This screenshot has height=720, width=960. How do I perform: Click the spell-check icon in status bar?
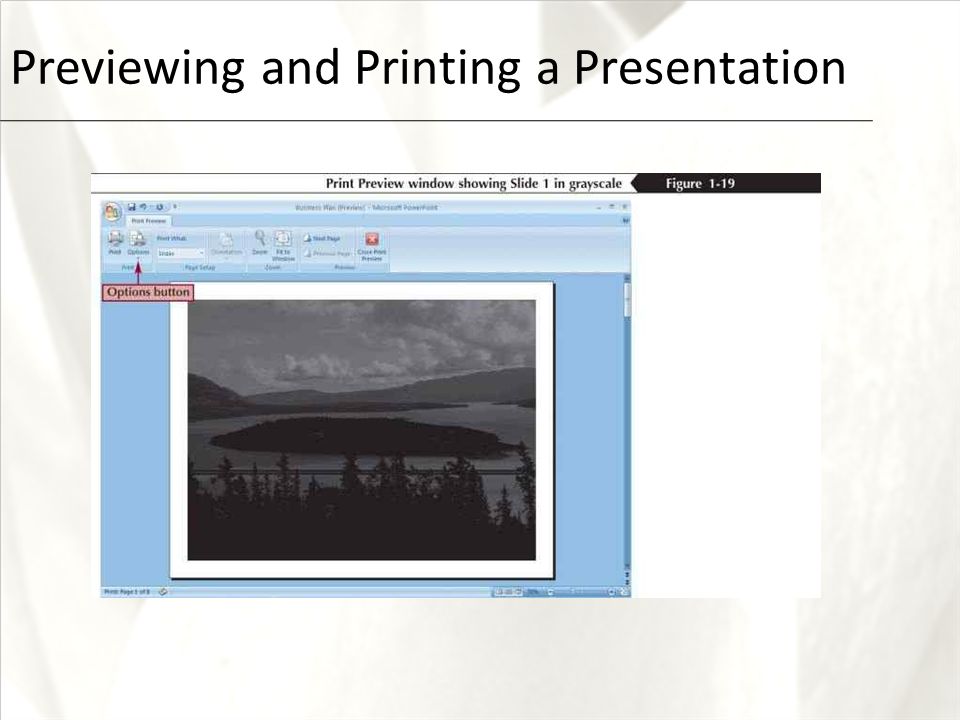163,592
